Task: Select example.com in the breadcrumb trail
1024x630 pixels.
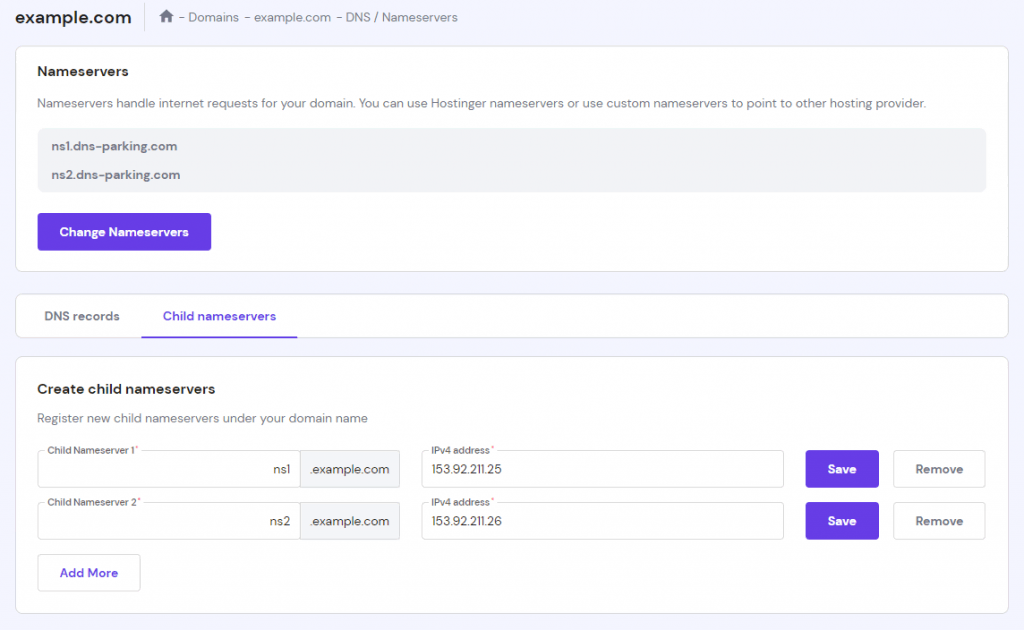Action: coord(292,17)
